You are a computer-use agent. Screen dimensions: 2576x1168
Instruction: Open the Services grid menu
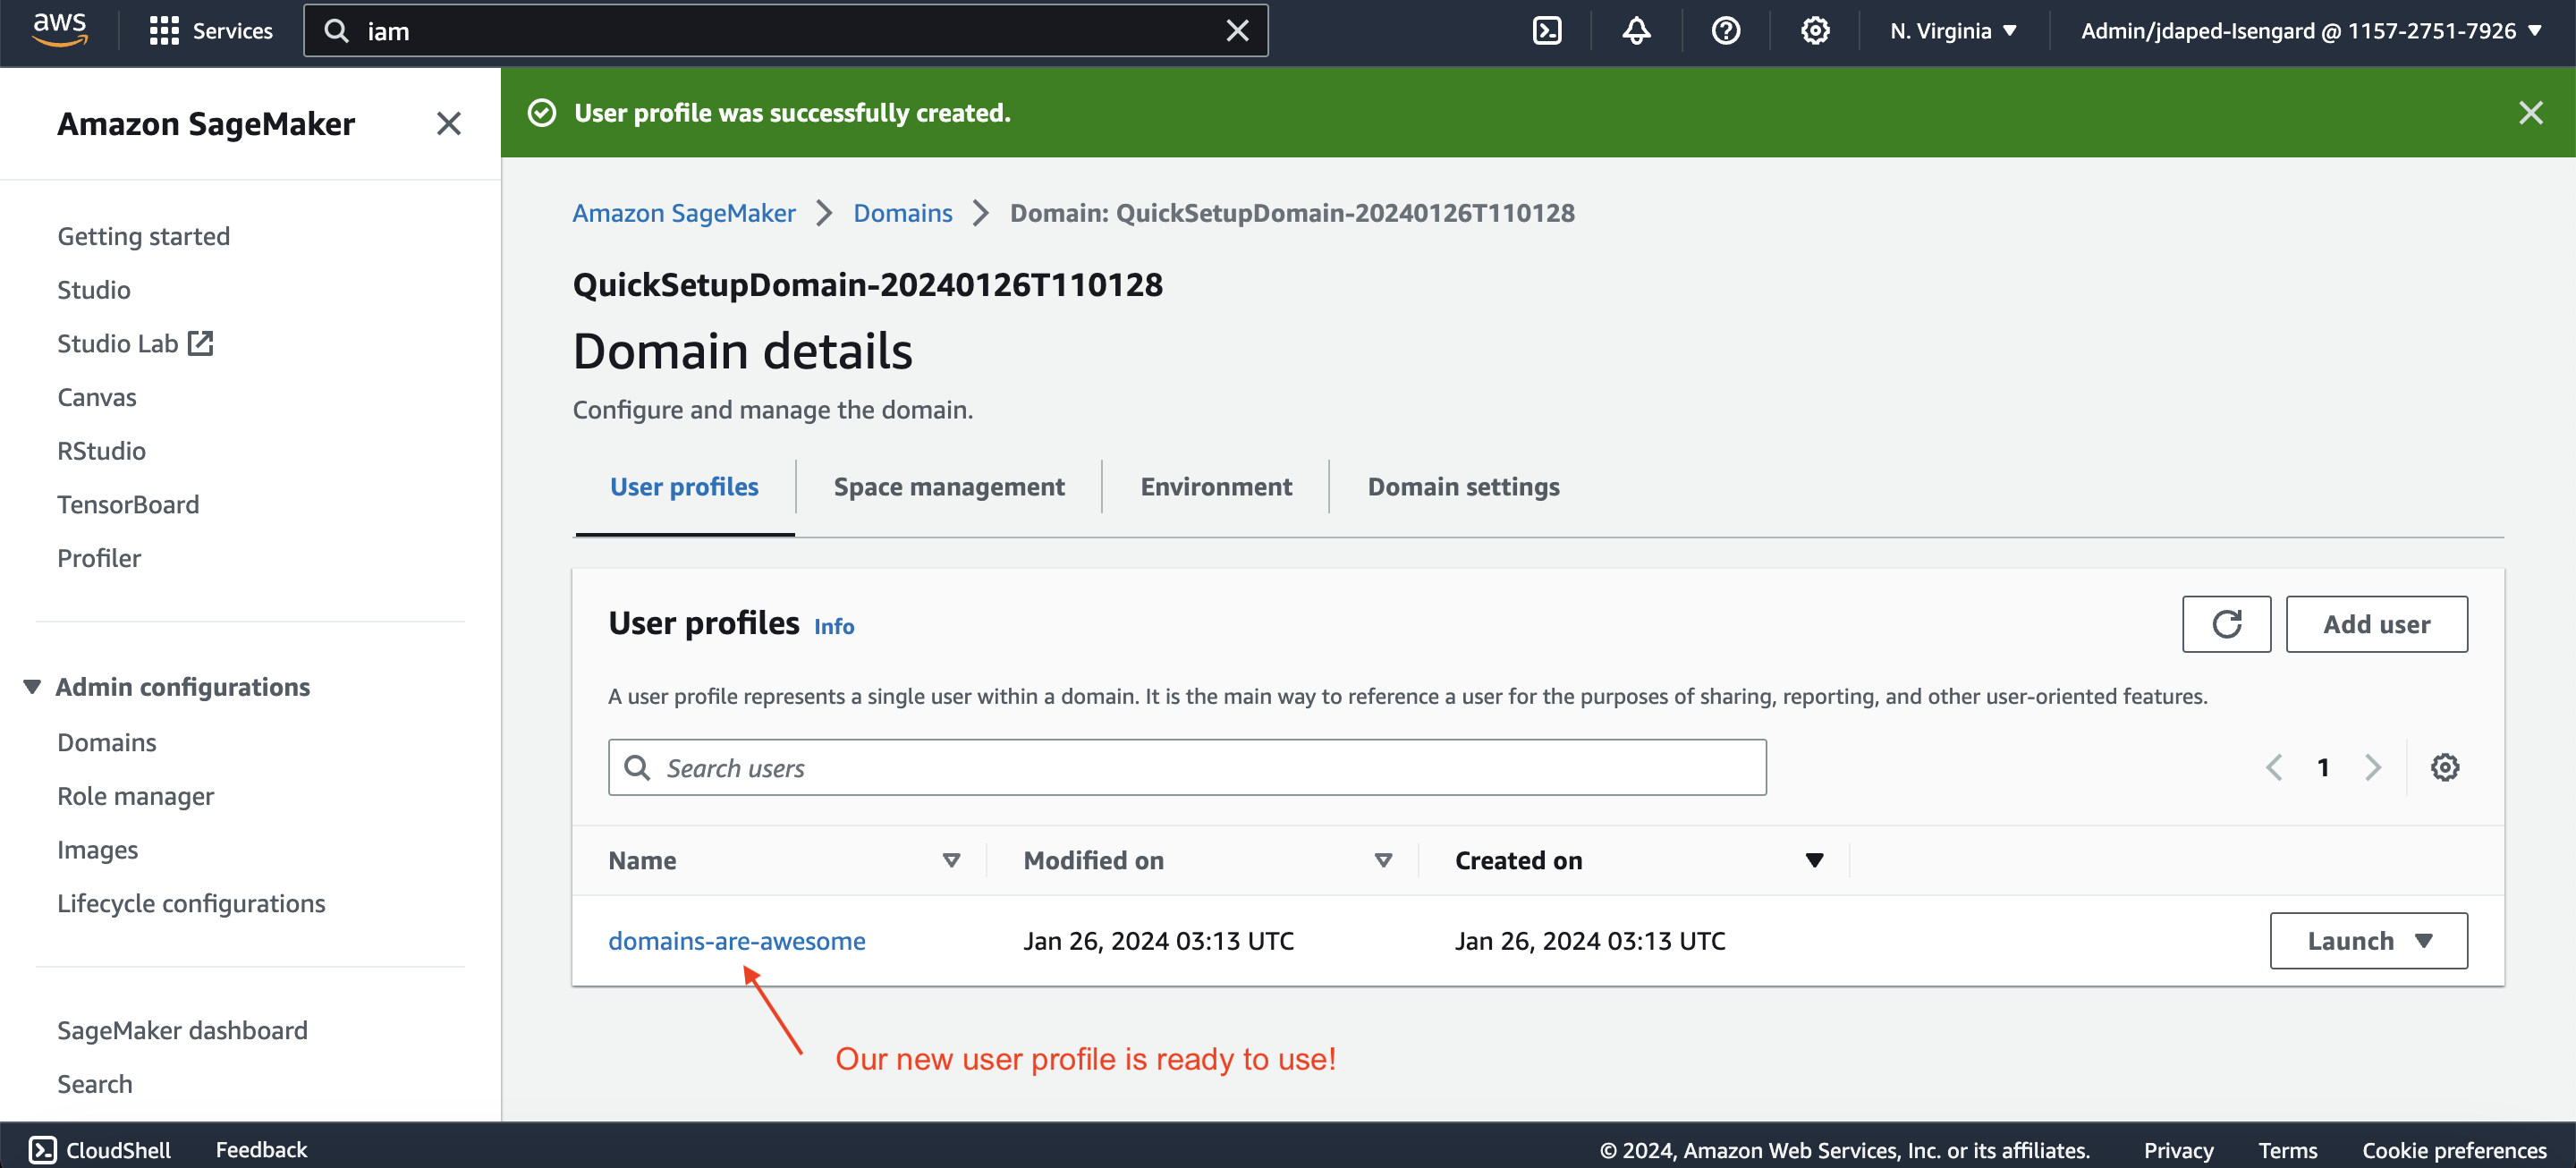(164, 31)
